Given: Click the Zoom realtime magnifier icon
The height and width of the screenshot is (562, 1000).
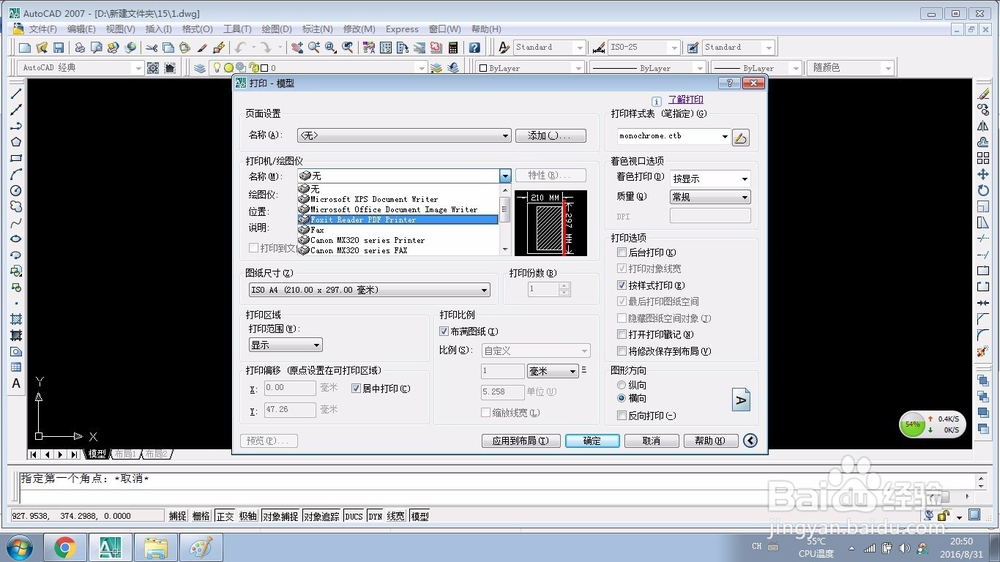Looking at the screenshot, I should 314,47.
